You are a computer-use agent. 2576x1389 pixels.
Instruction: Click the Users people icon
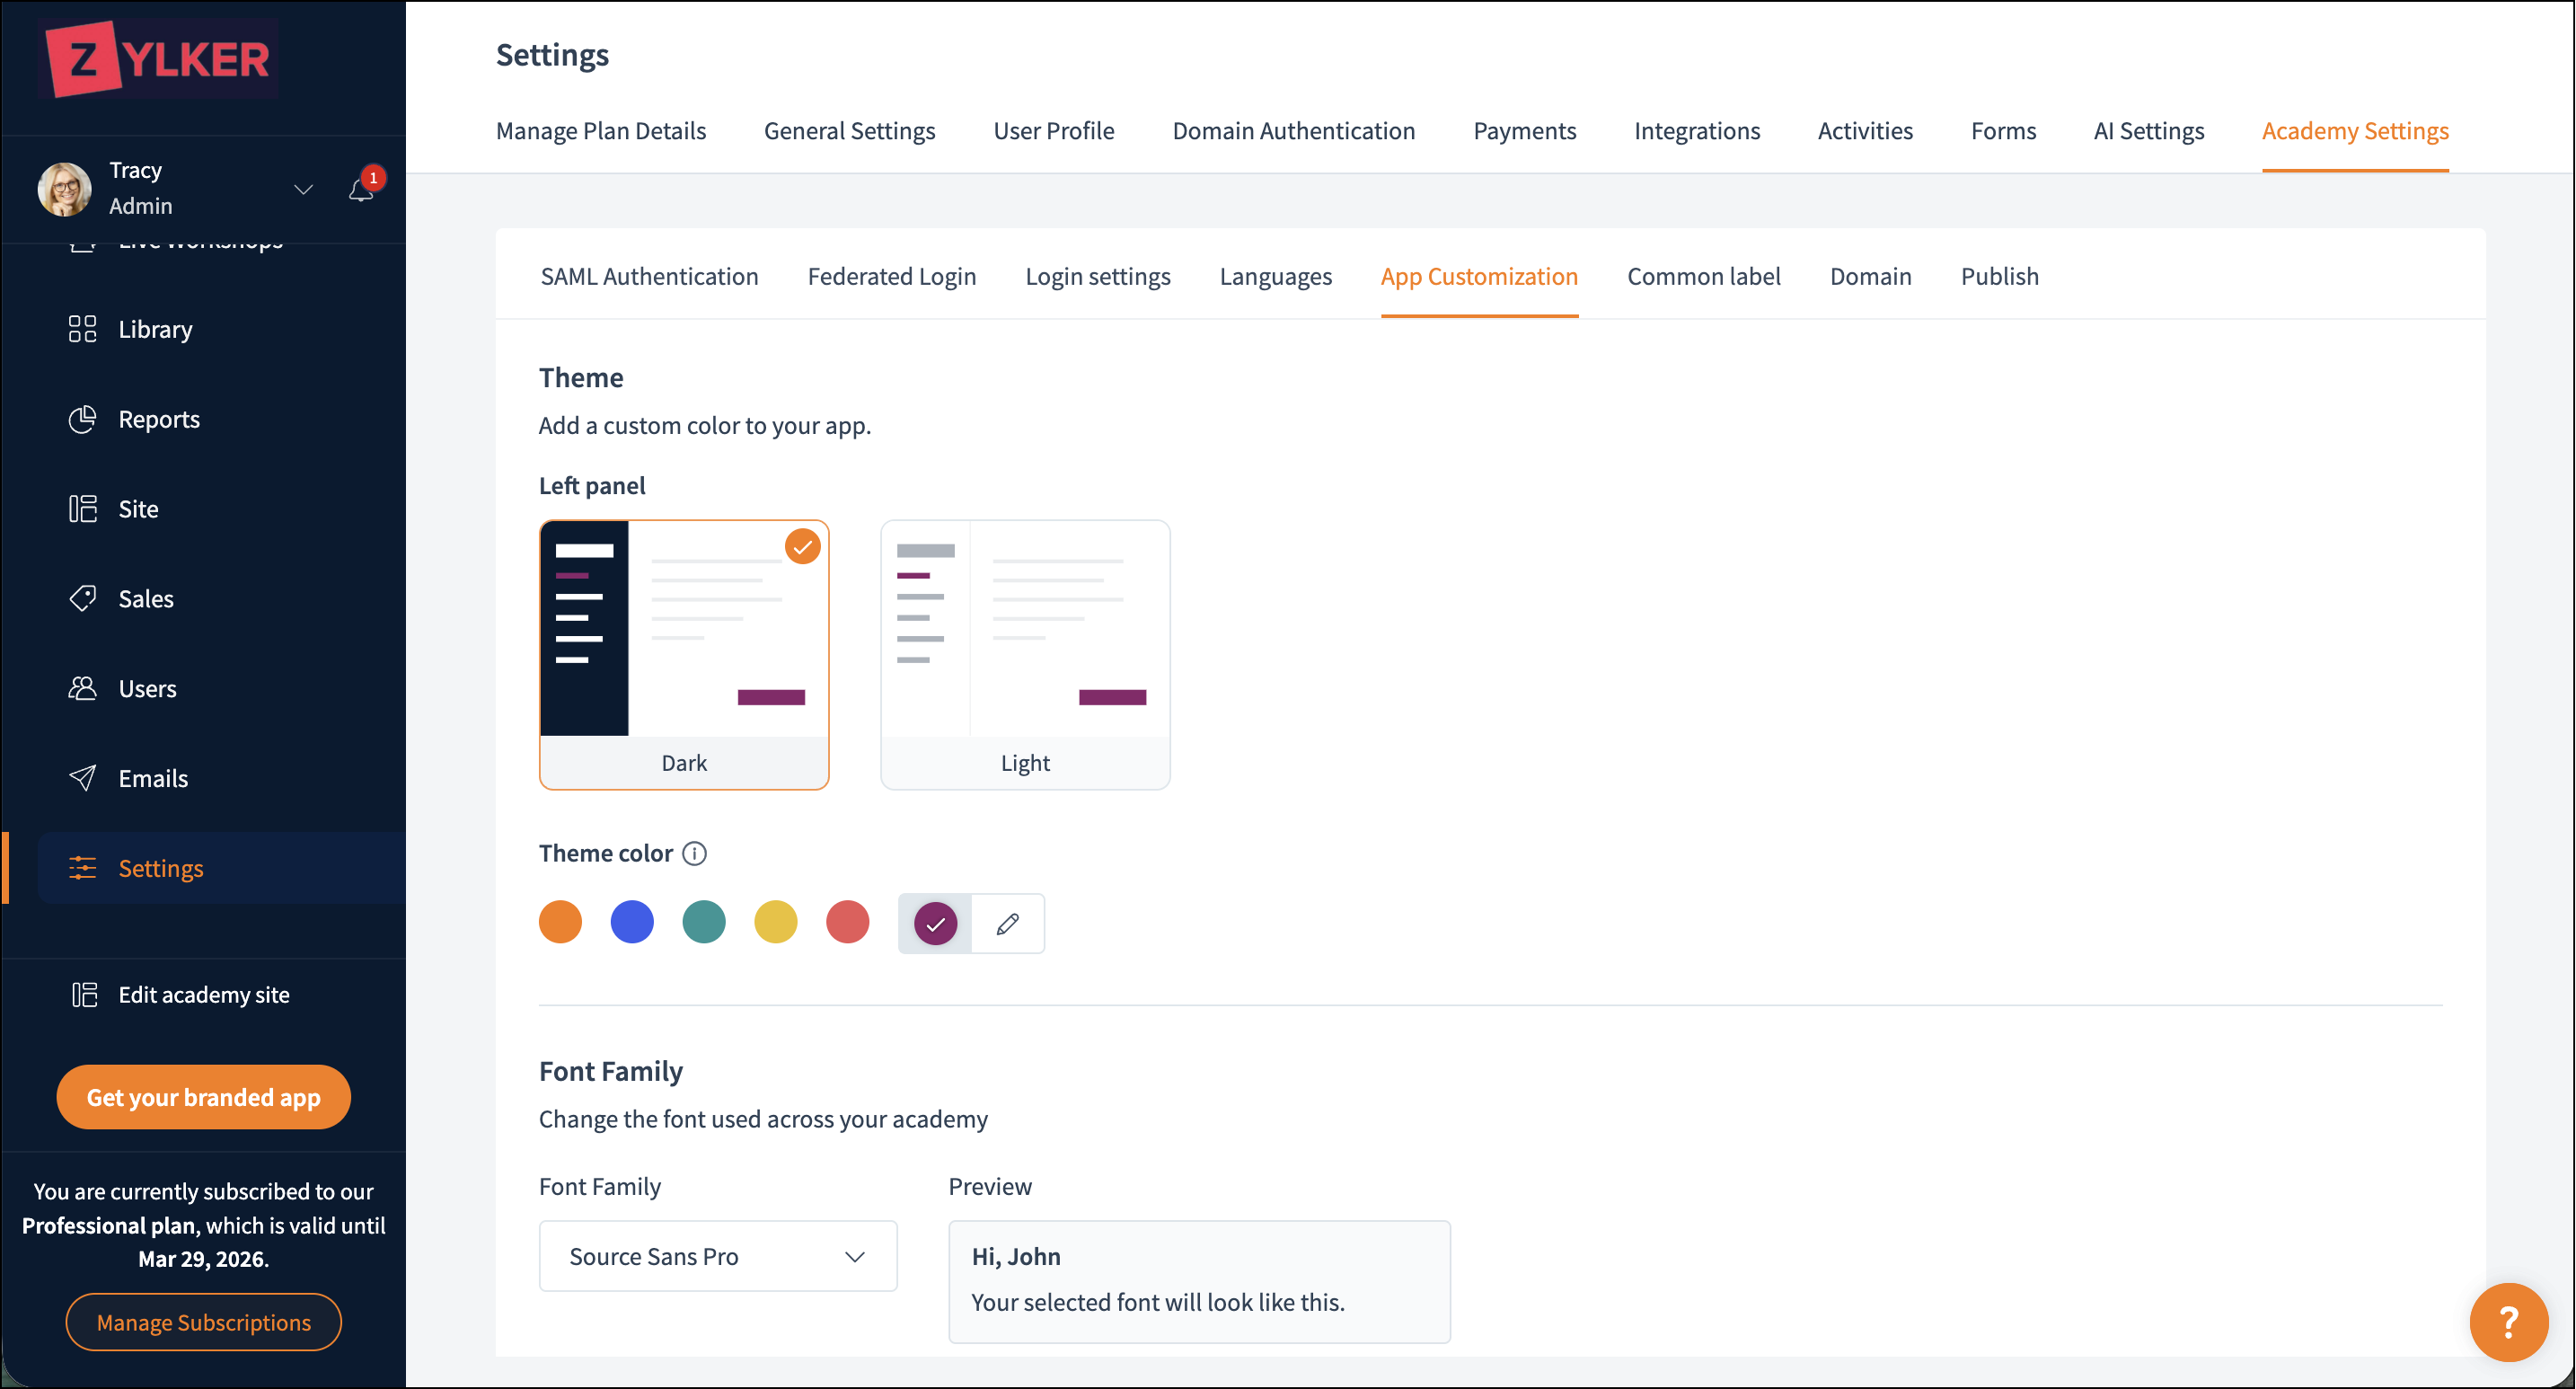coord(82,688)
